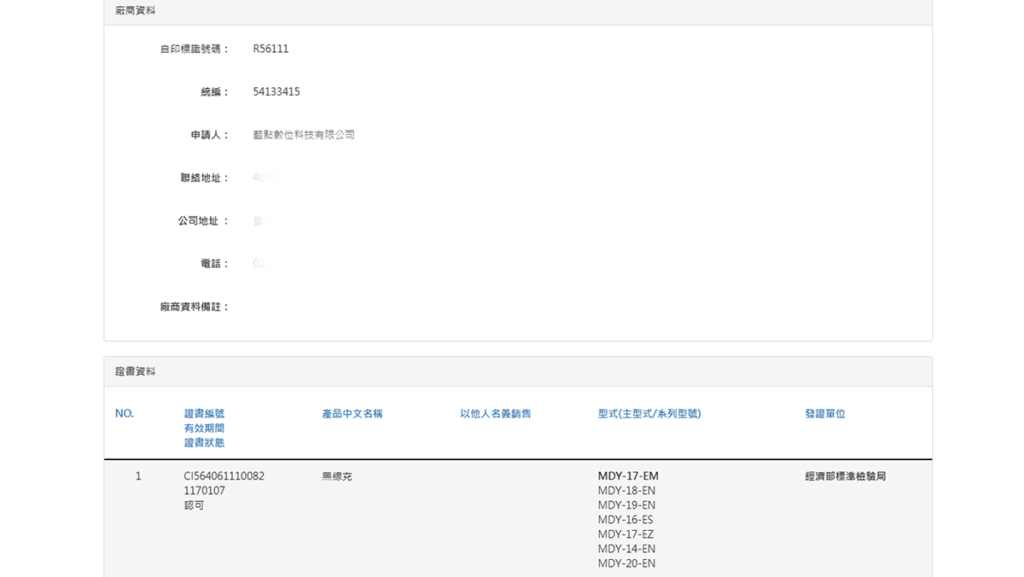Select main model MDY-17-EM
The width and height of the screenshot is (1024, 577).
coord(628,477)
